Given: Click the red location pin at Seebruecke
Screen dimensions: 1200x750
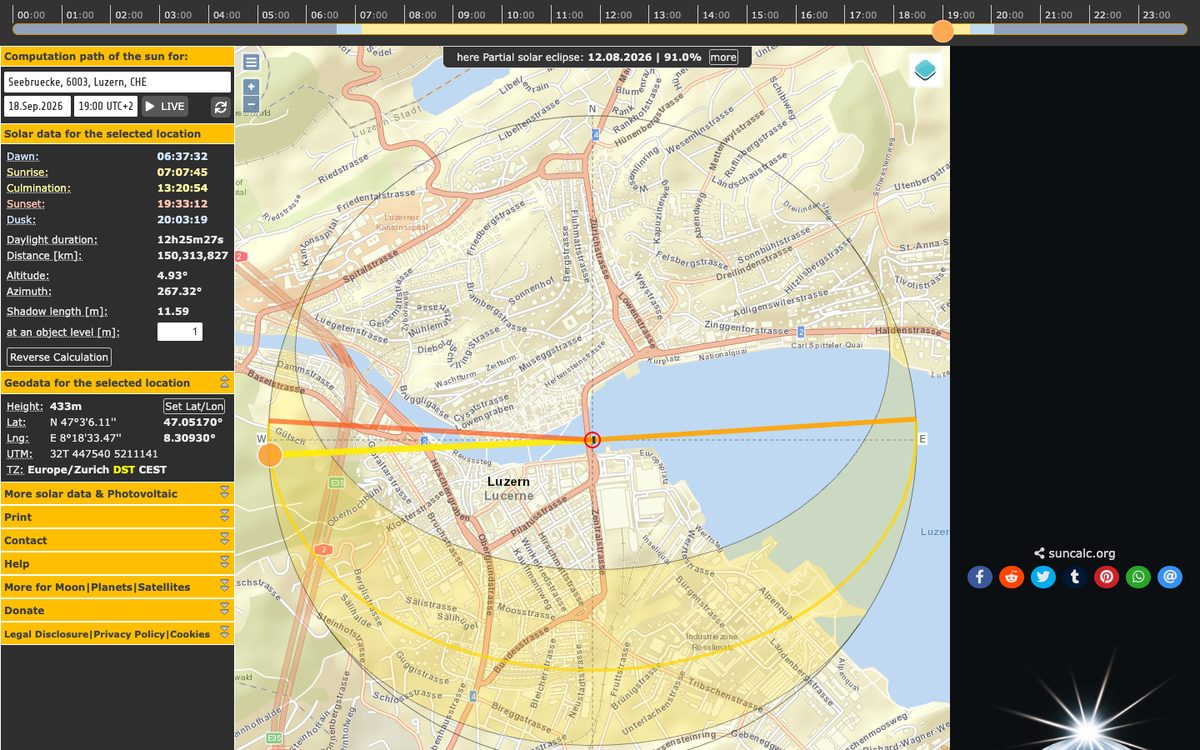Looking at the screenshot, I should pyautogui.click(x=592, y=439).
